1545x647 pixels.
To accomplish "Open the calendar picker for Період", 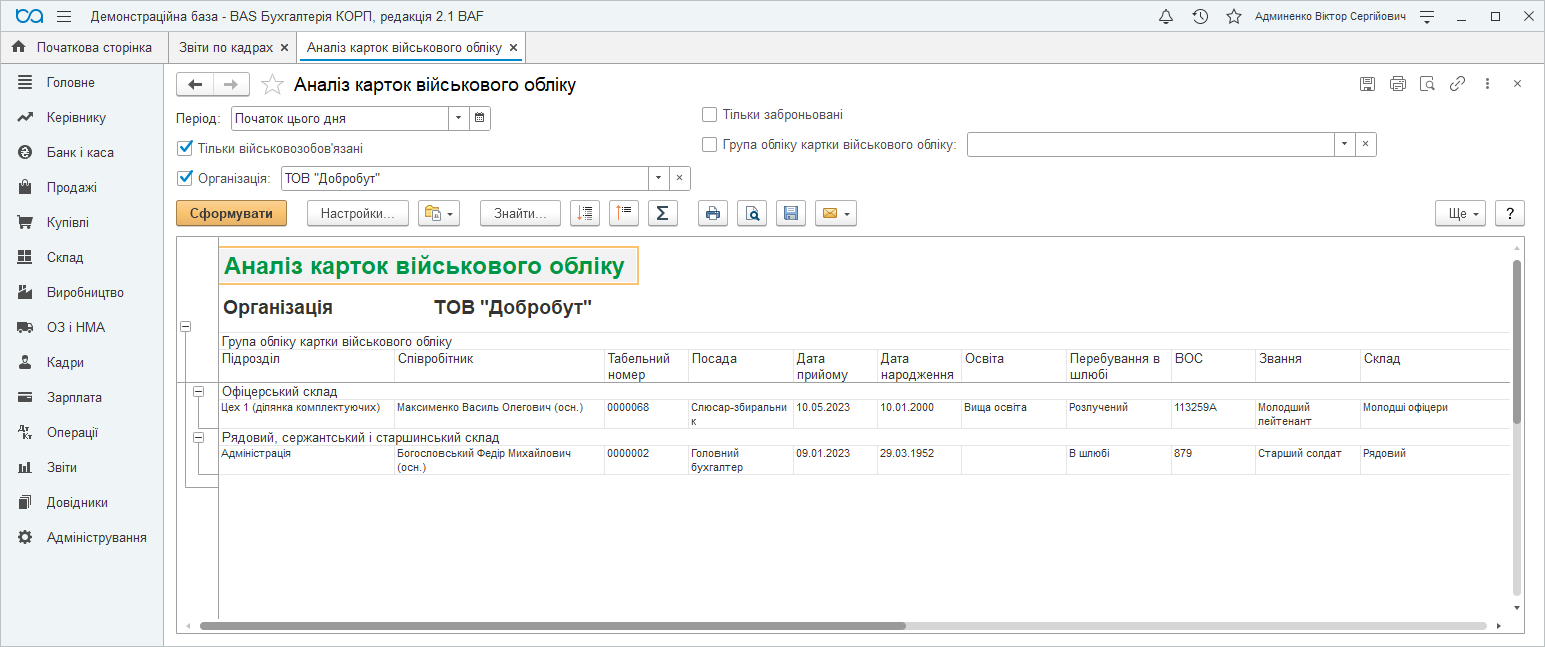I will click(x=480, y=118).
